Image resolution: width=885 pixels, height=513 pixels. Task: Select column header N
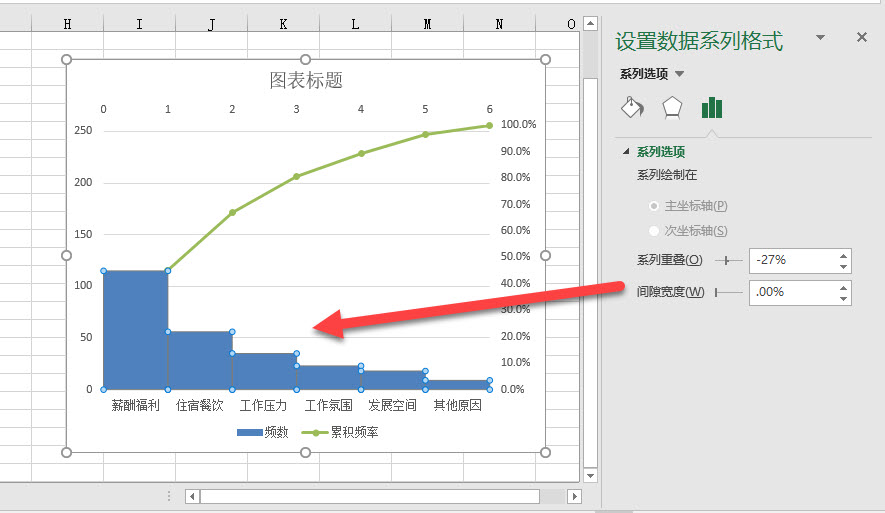[x=499, y=24]
